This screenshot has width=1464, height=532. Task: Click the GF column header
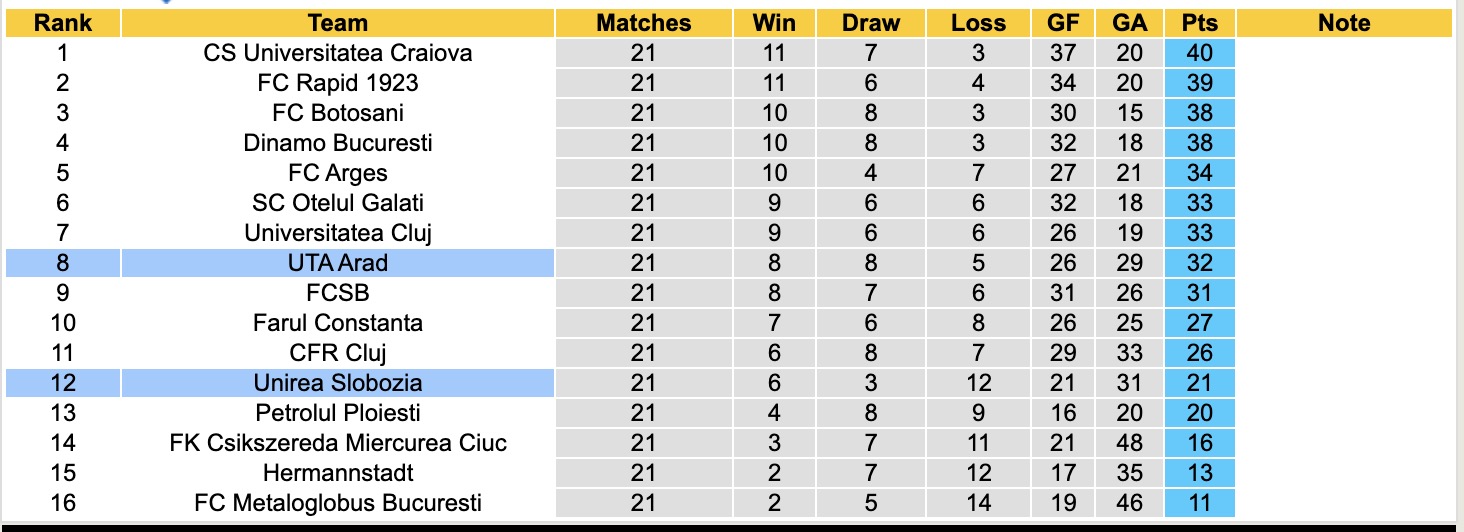(1063, 23)
